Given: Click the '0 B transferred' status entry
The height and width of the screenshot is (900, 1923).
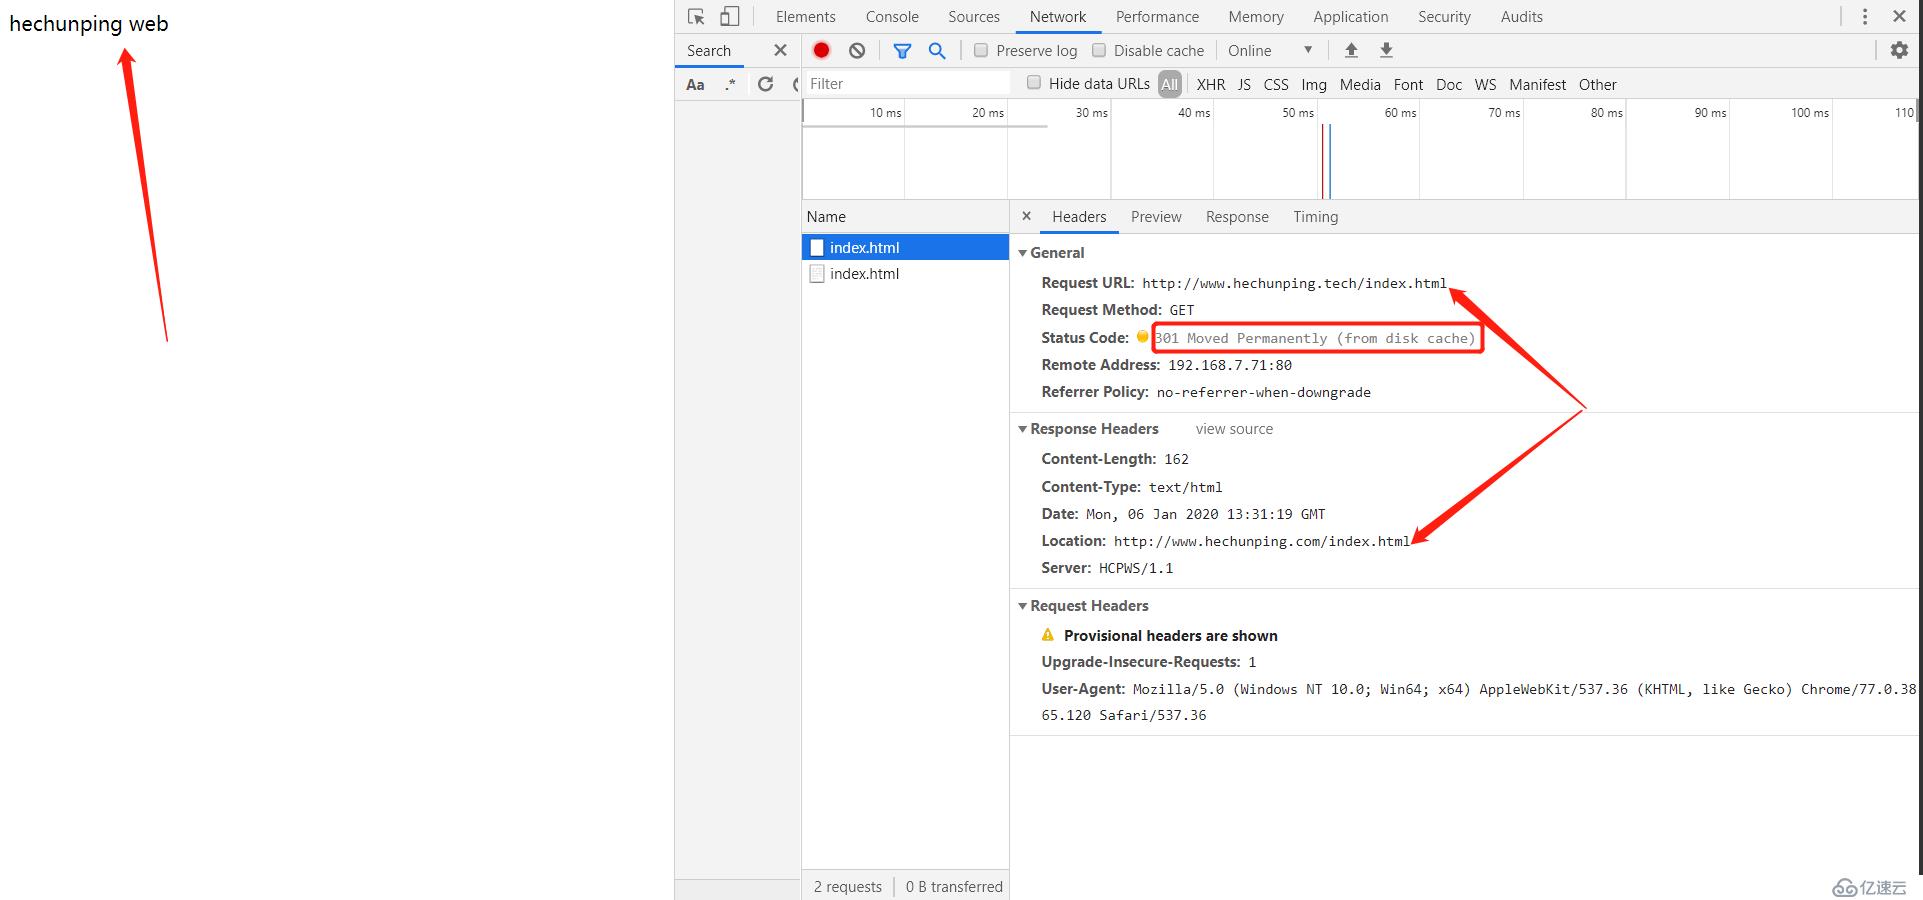Looking at the screenshot, I should point(954,887).
